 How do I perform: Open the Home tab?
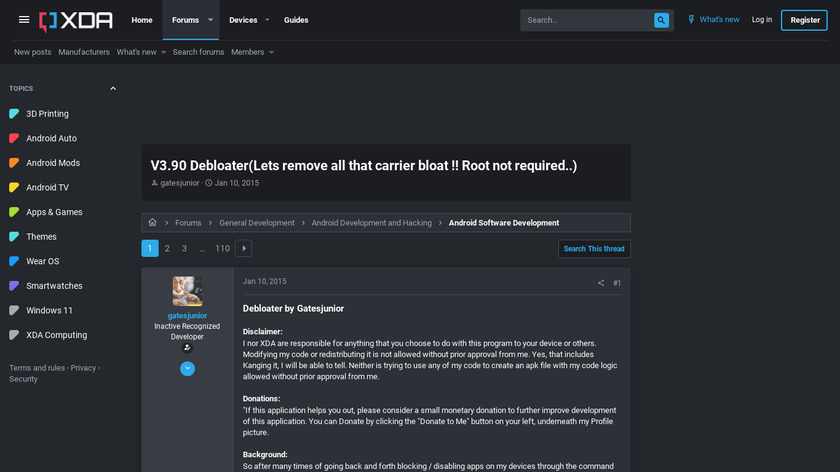point(142,20)
